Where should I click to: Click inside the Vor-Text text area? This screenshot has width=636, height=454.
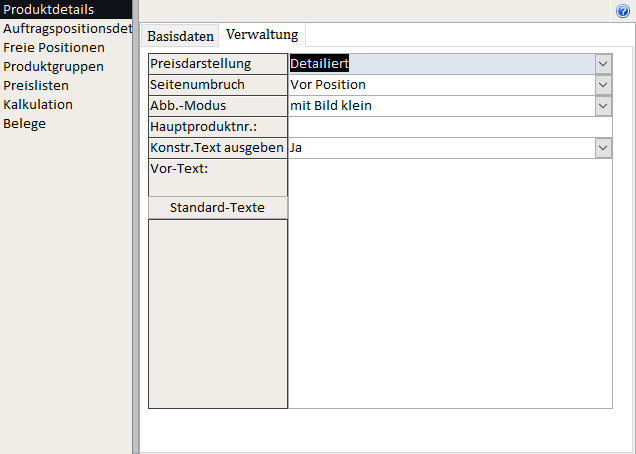click(450, 280)
